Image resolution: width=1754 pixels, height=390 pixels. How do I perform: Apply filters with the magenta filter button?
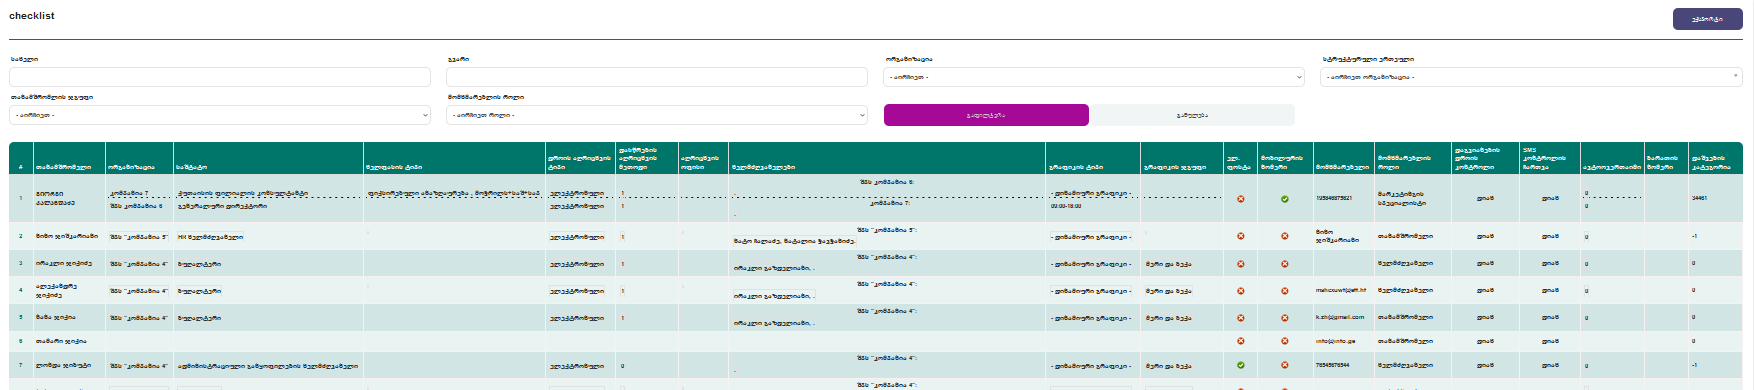pyautogui.click(x=986, y=115)
